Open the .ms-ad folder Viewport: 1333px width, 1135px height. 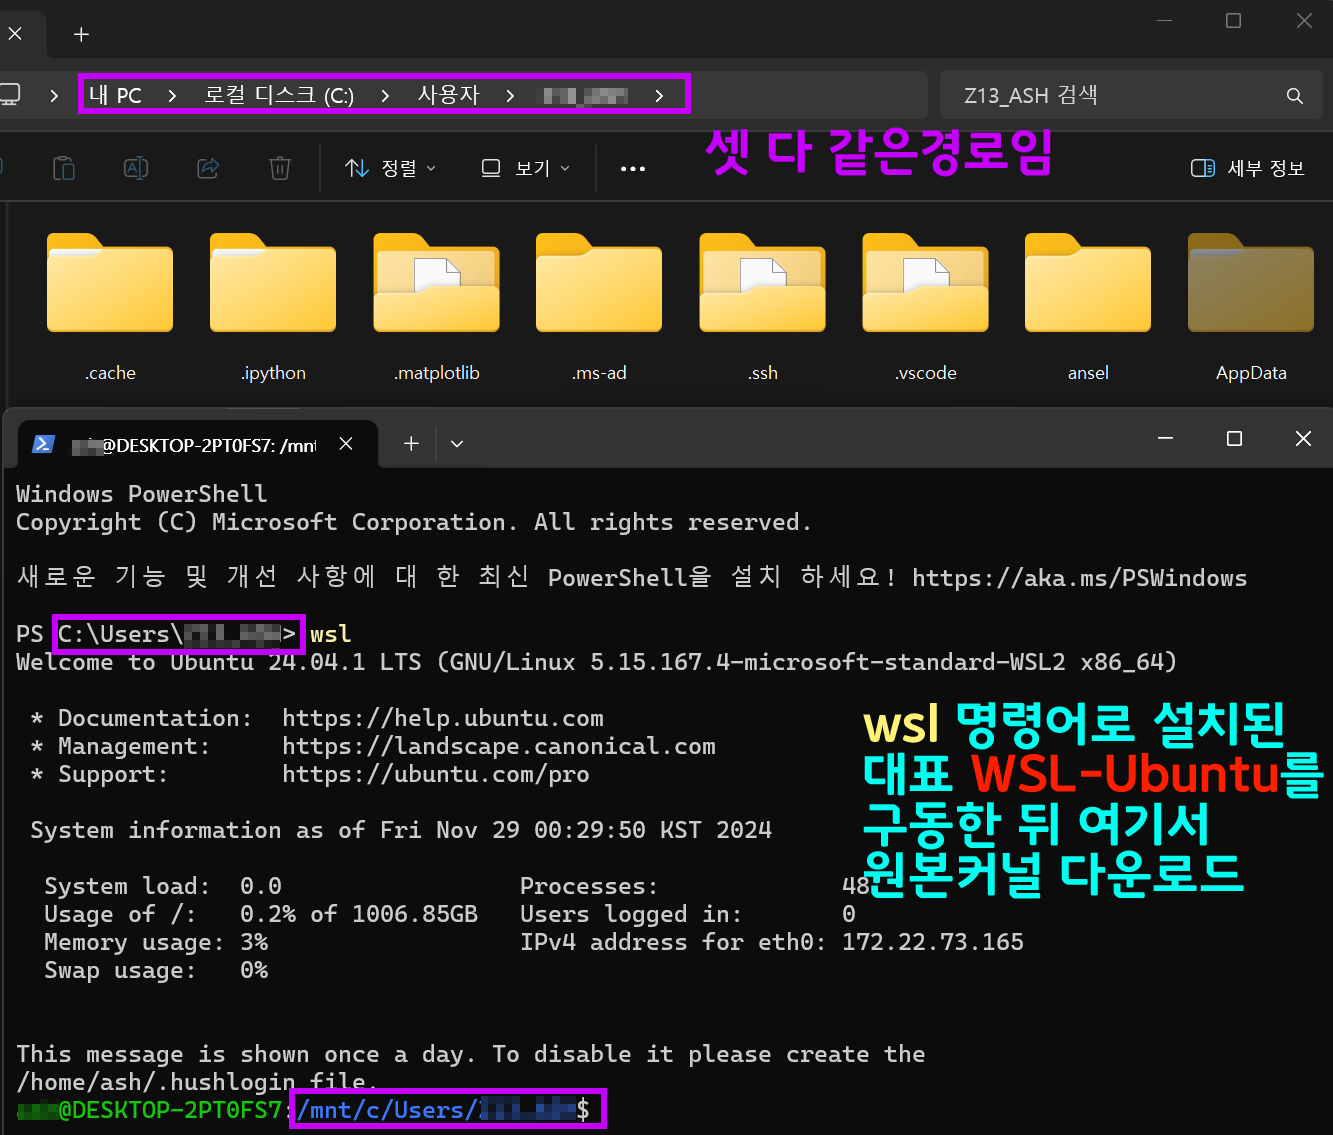click(599, 308)
